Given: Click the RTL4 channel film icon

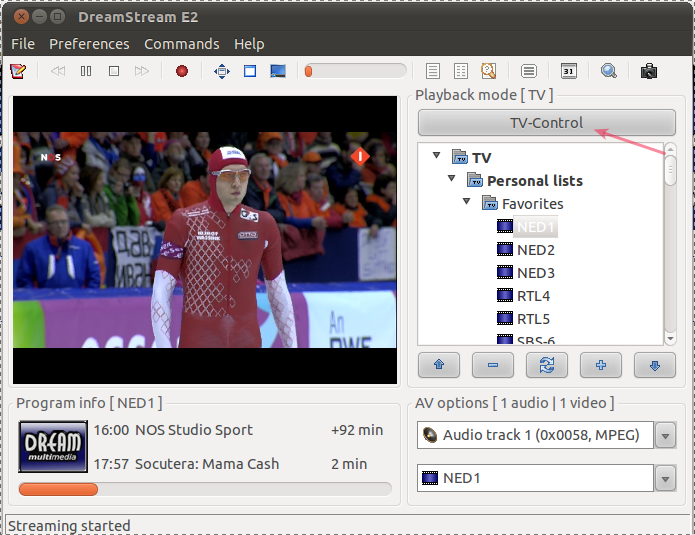Looking at the screenshot, I should click(504, 296).
